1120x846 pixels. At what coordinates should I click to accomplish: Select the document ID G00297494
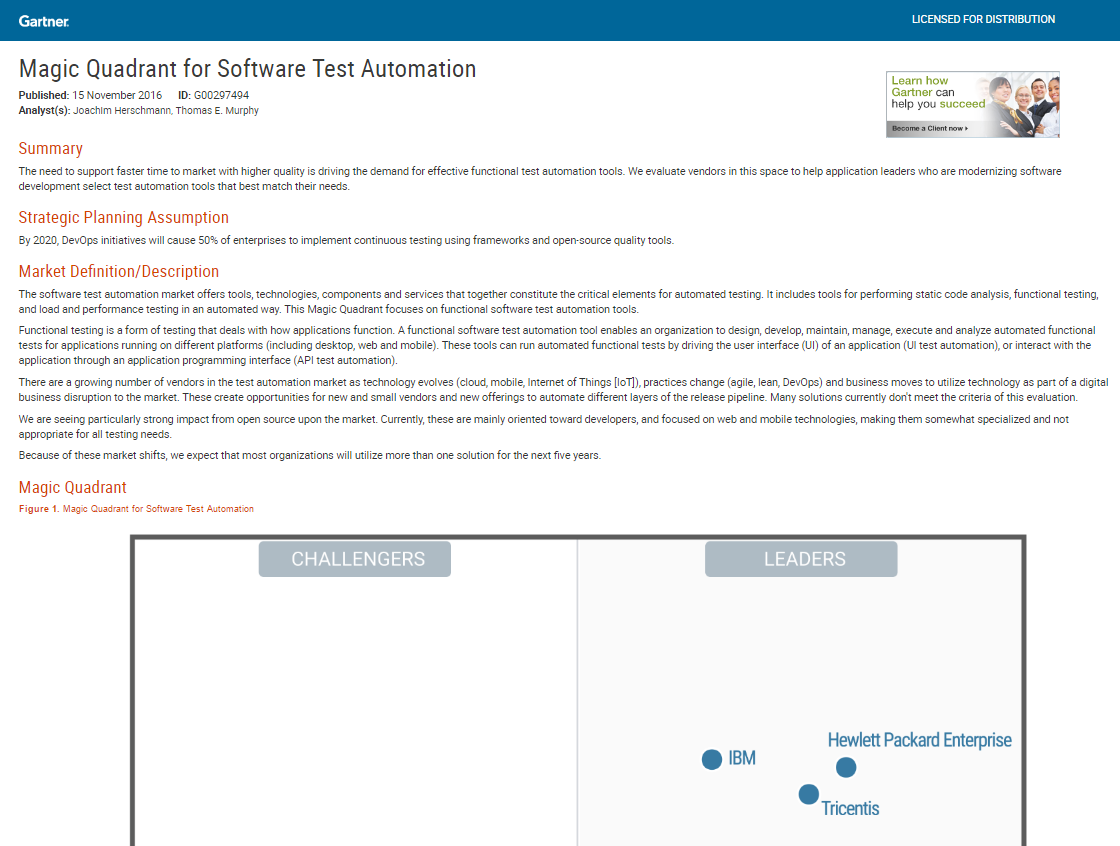click(221, 95)
